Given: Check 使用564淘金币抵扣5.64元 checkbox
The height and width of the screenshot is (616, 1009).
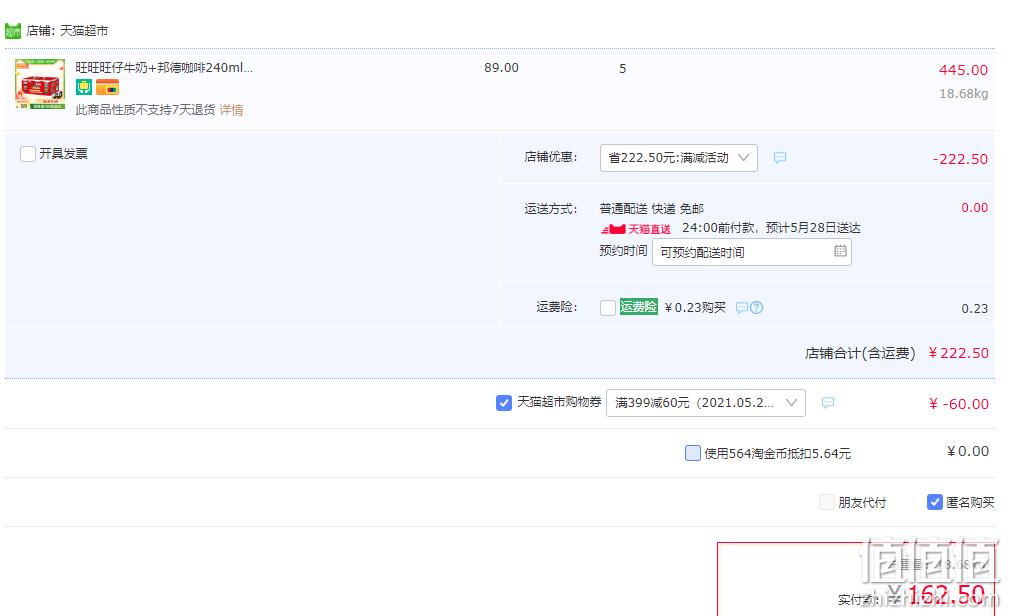Looking at the screenshot, I should click(693, 453).
